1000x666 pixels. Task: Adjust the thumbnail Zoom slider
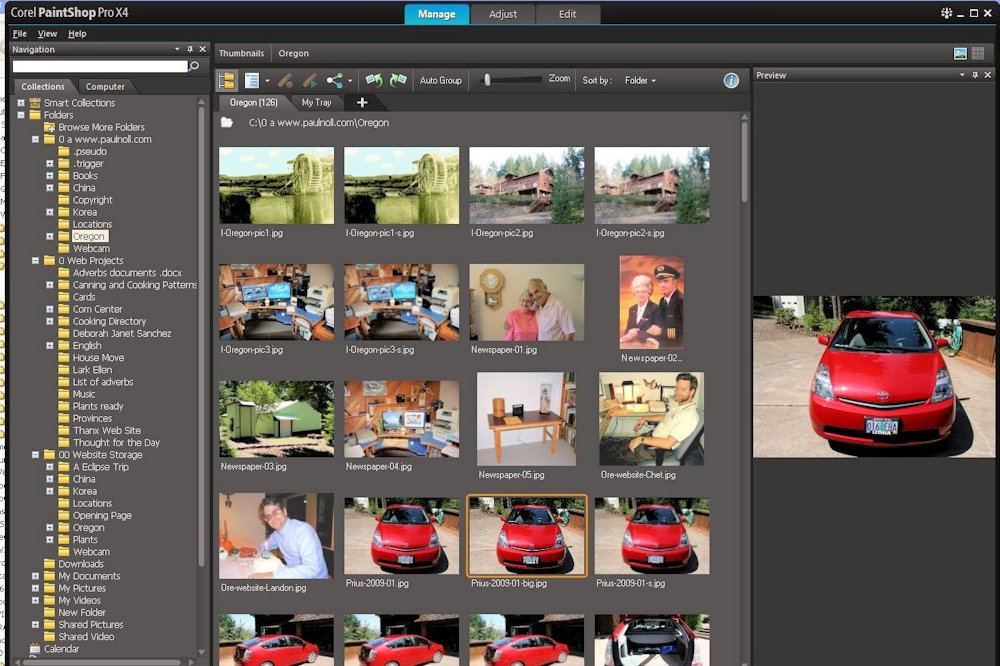(x=487, y=80)
